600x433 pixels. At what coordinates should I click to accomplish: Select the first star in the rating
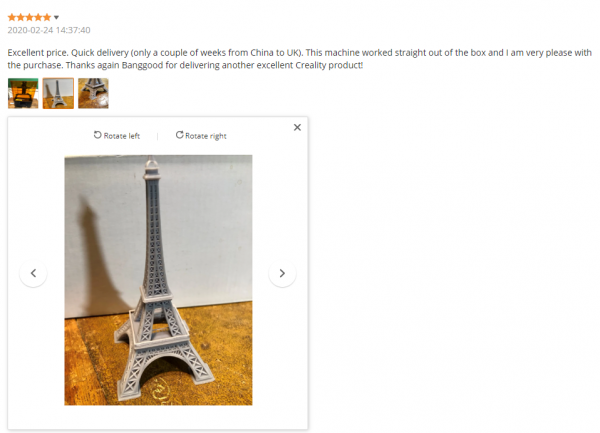coord(12,17)
